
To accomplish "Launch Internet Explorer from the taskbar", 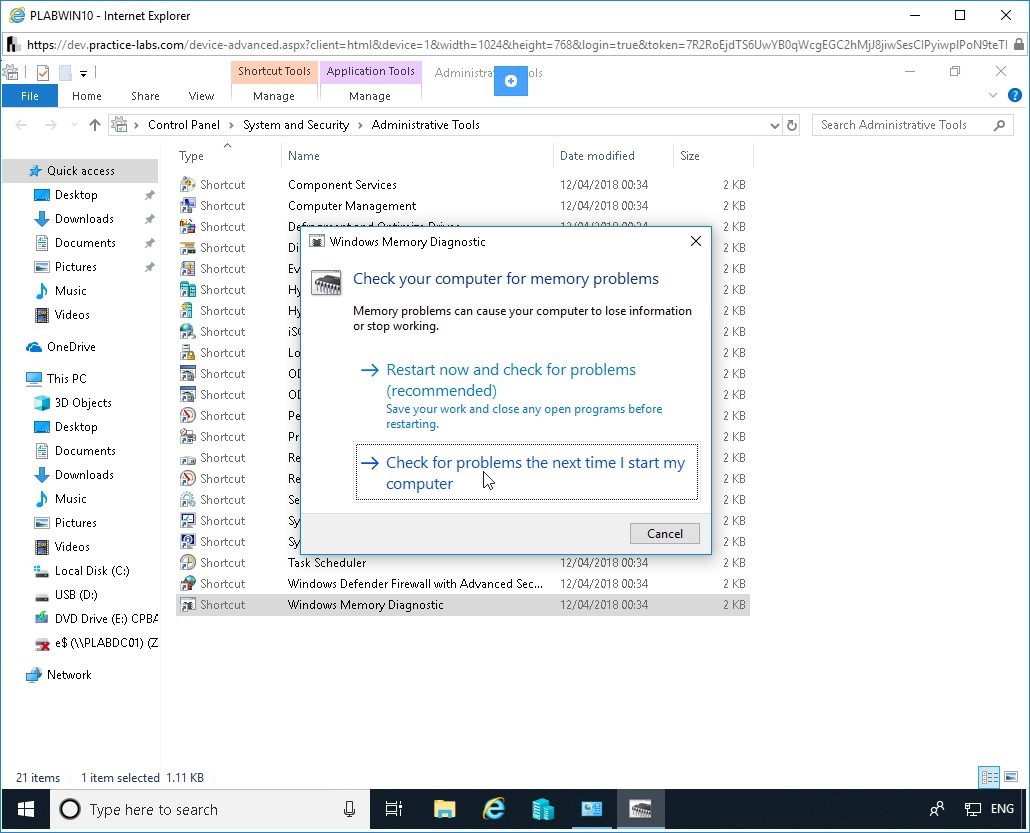I will 493,809.
